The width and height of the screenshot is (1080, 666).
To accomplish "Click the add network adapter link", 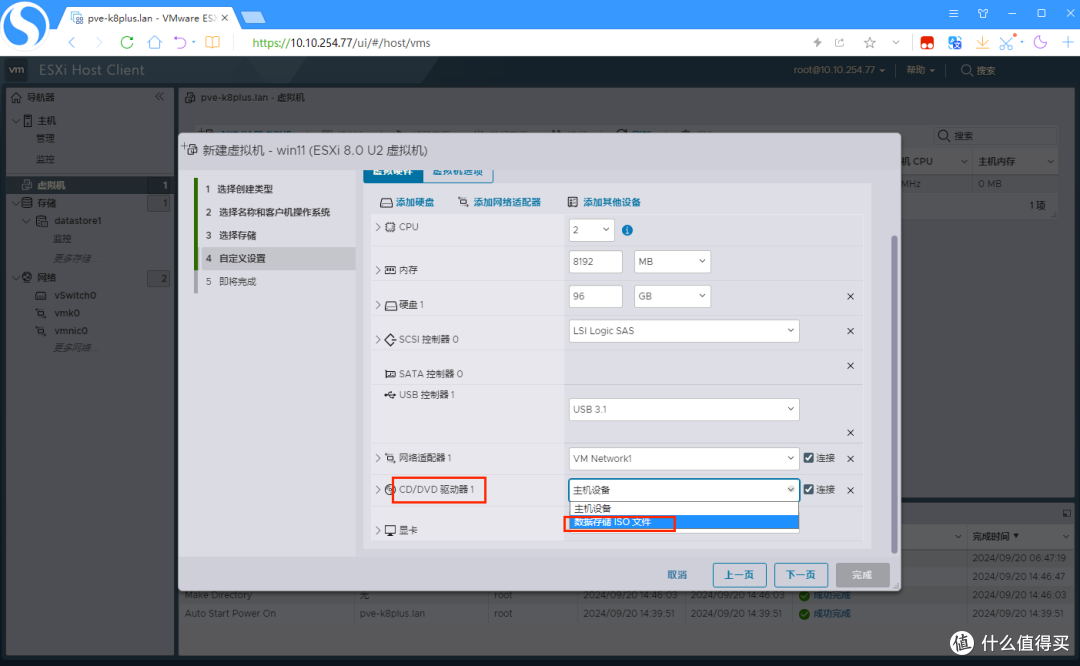I will pos(499,202).
